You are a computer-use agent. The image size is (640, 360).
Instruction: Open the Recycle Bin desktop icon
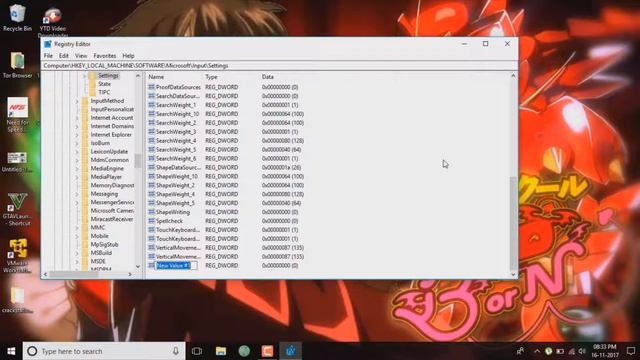[17, 17]
